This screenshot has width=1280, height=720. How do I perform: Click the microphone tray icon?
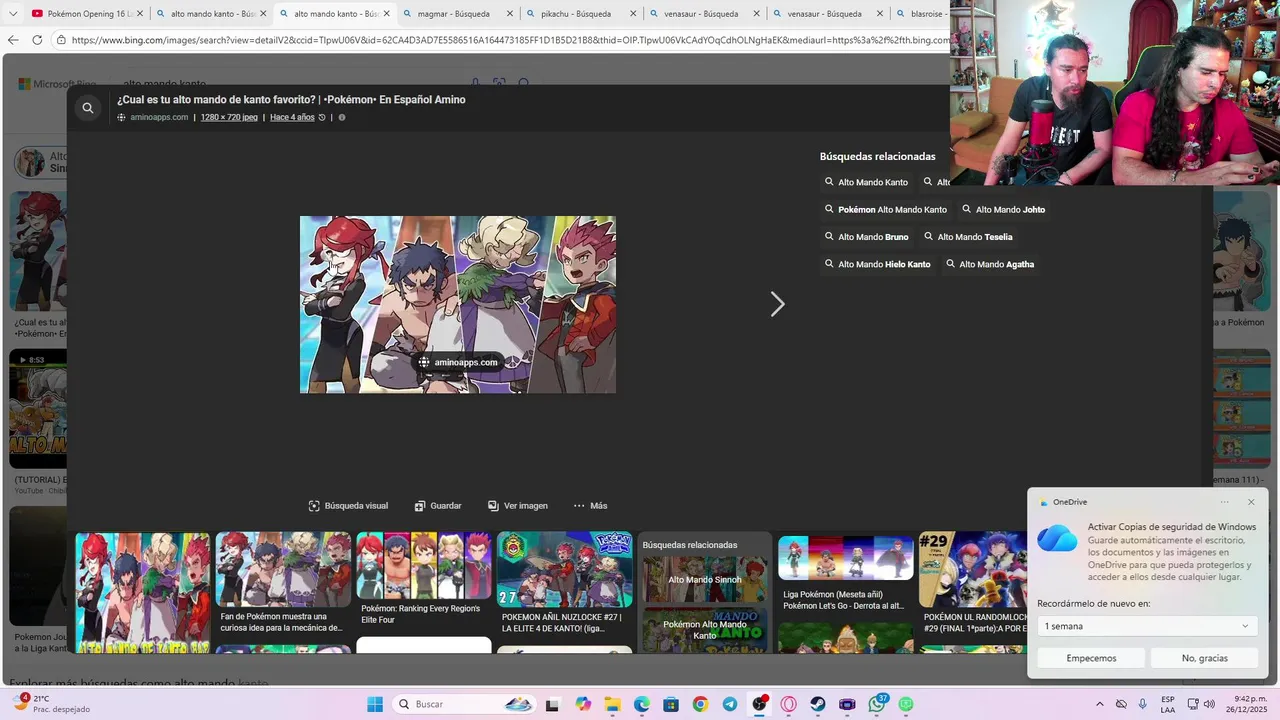tap(1142, 704)
